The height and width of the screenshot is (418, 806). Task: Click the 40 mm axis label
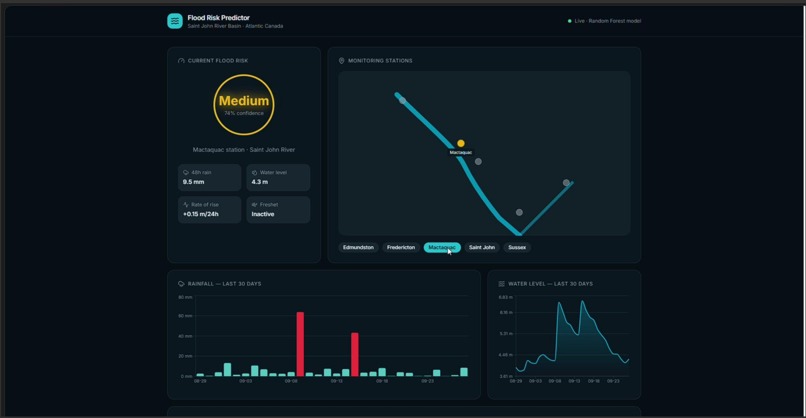(186, 336)
